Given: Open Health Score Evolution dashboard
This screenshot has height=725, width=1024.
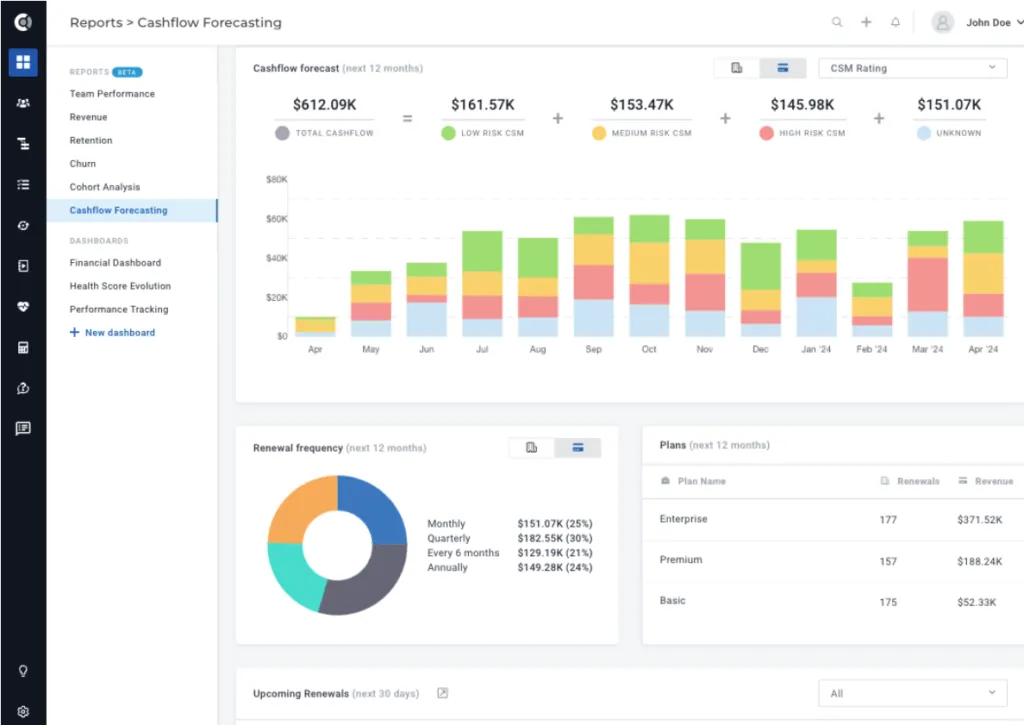Looking at the screenshot, I should [120, 286].
